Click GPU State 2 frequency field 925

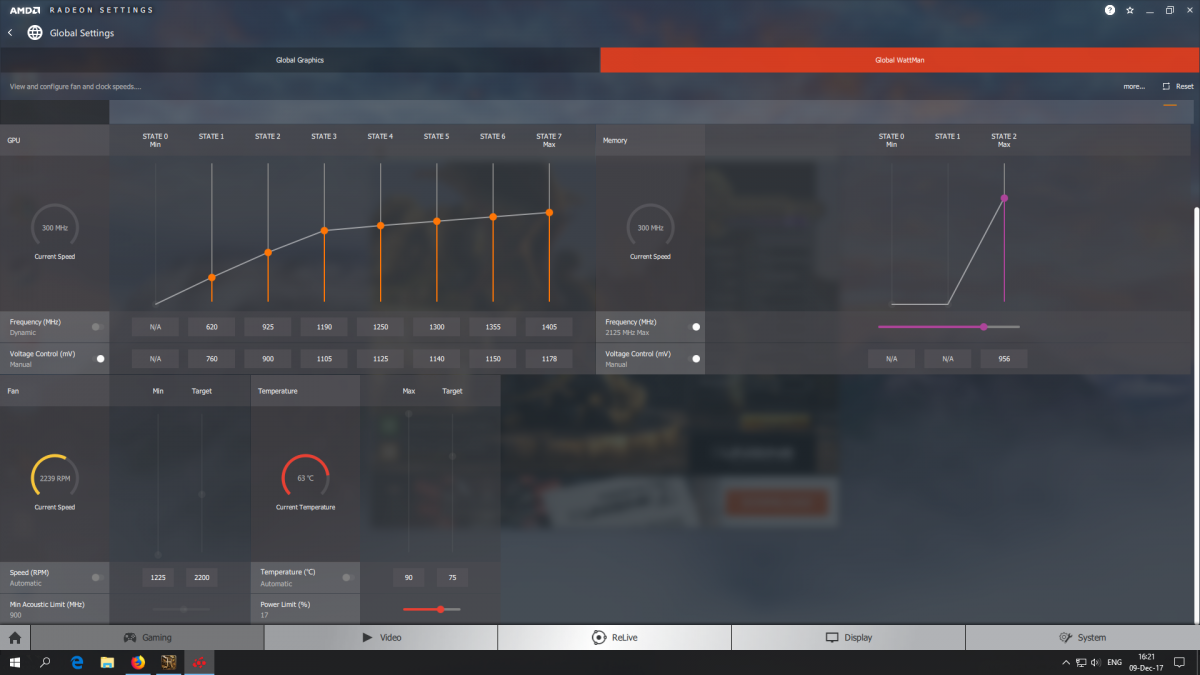[x=267, y=327]
